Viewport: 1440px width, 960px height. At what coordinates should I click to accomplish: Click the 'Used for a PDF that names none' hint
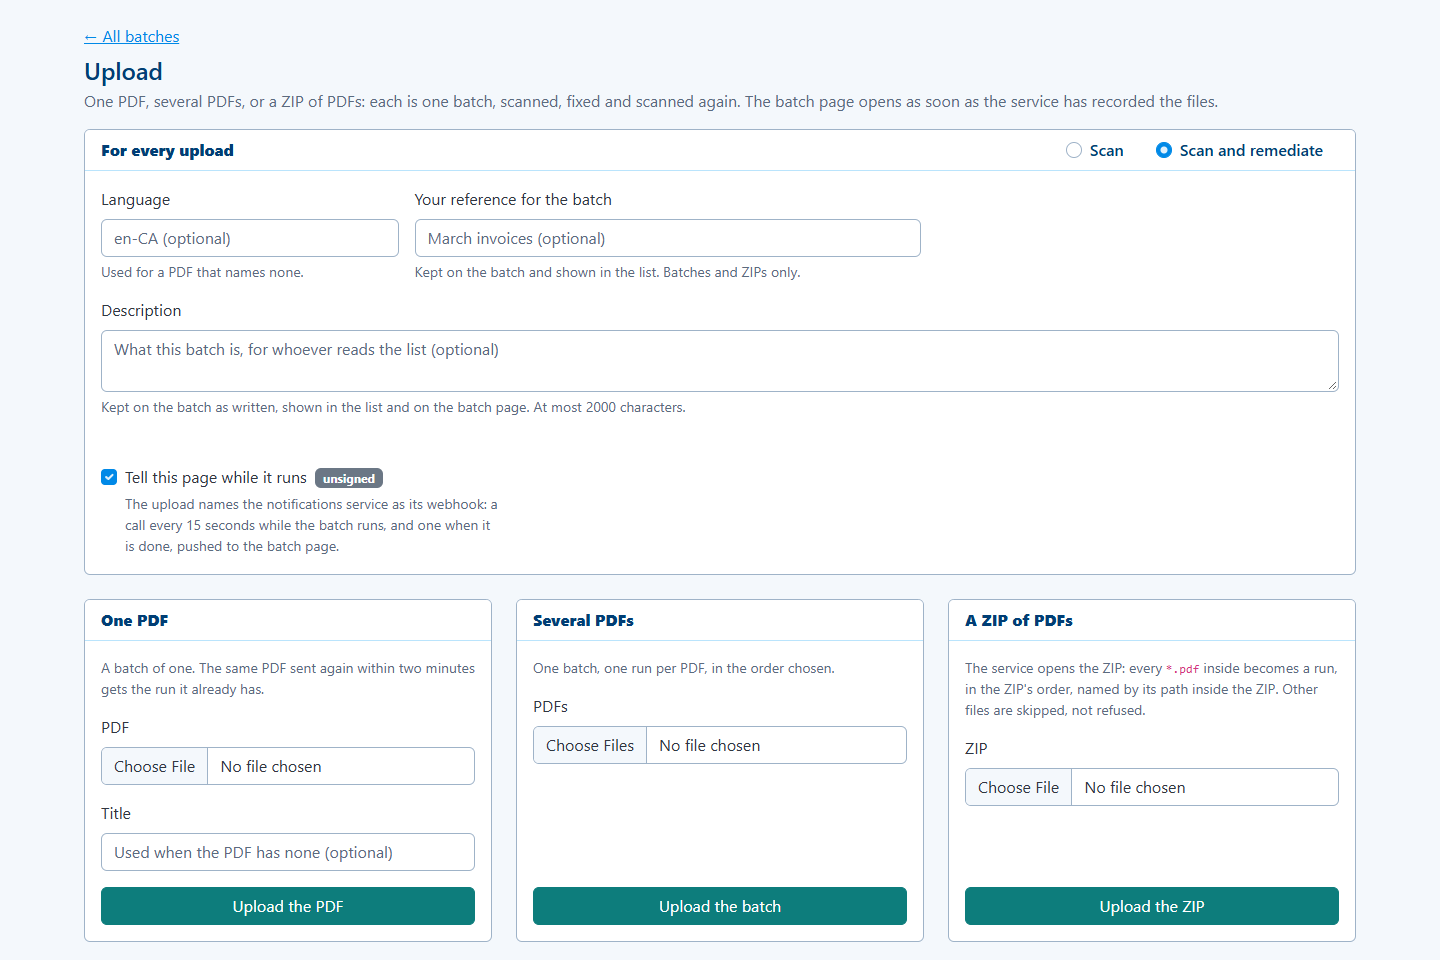coord(202,272)
